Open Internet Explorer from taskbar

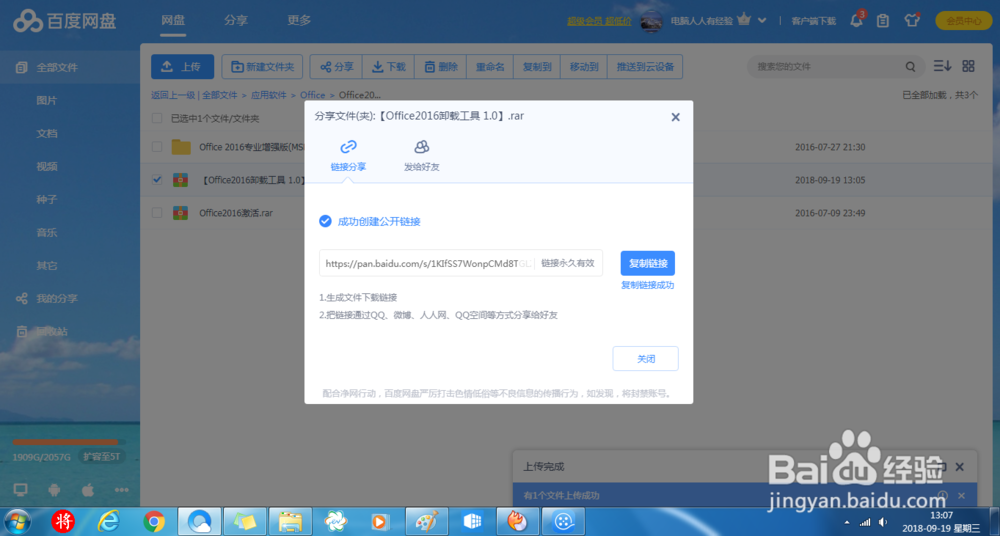[108, 521]
